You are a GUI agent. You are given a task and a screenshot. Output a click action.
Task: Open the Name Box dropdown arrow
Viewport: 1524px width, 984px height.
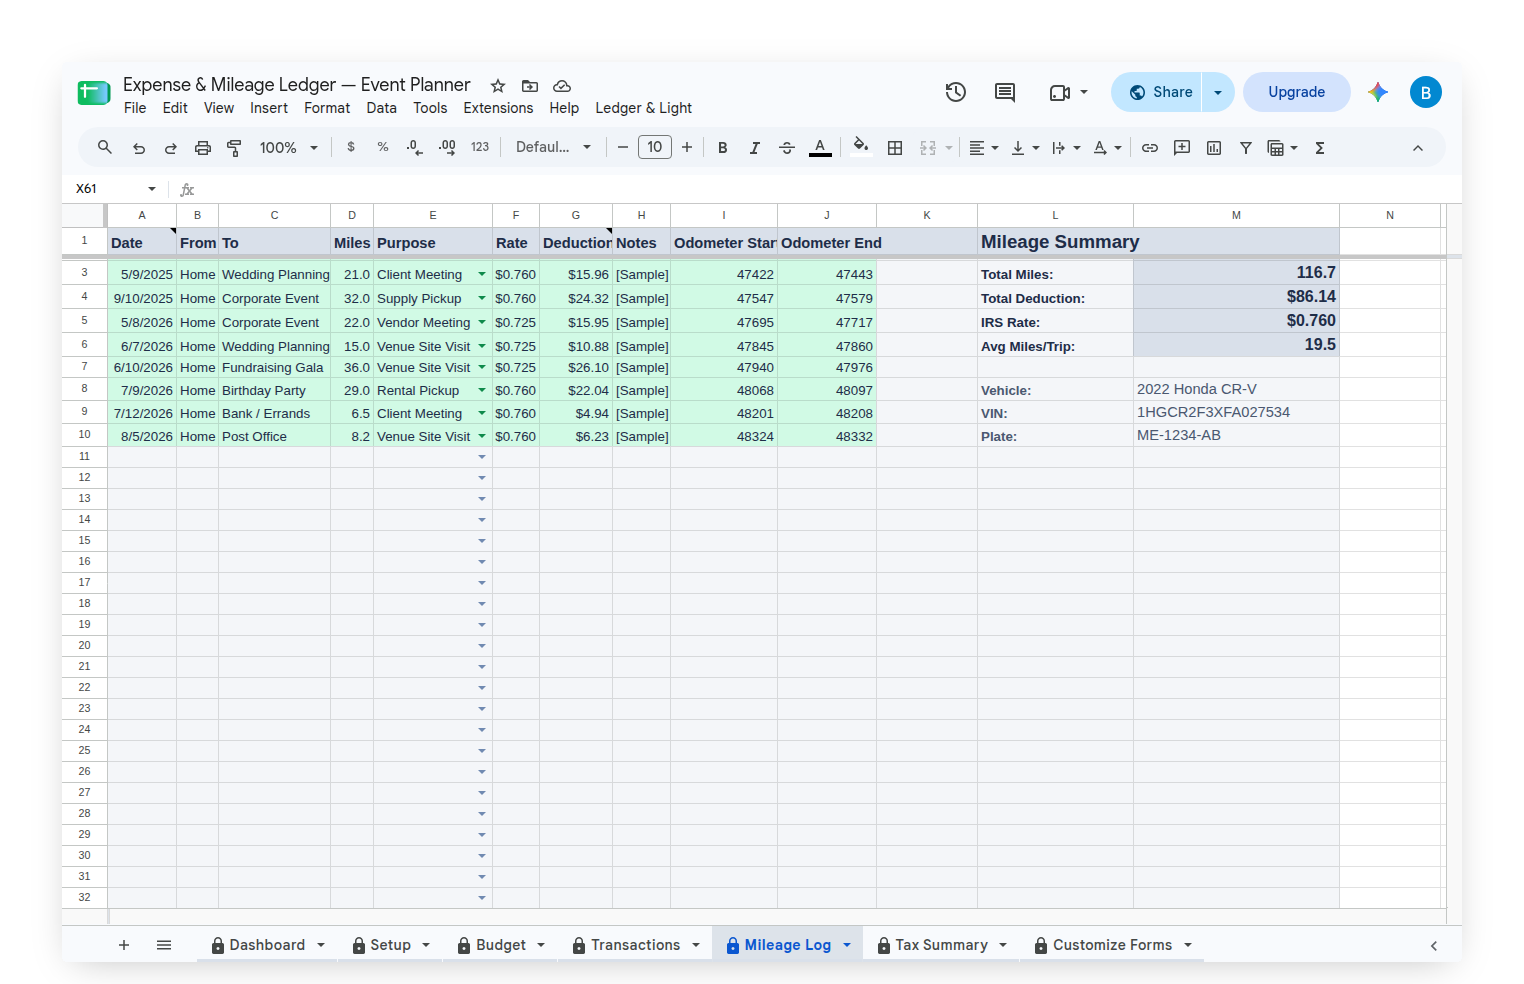coord(152,189)
